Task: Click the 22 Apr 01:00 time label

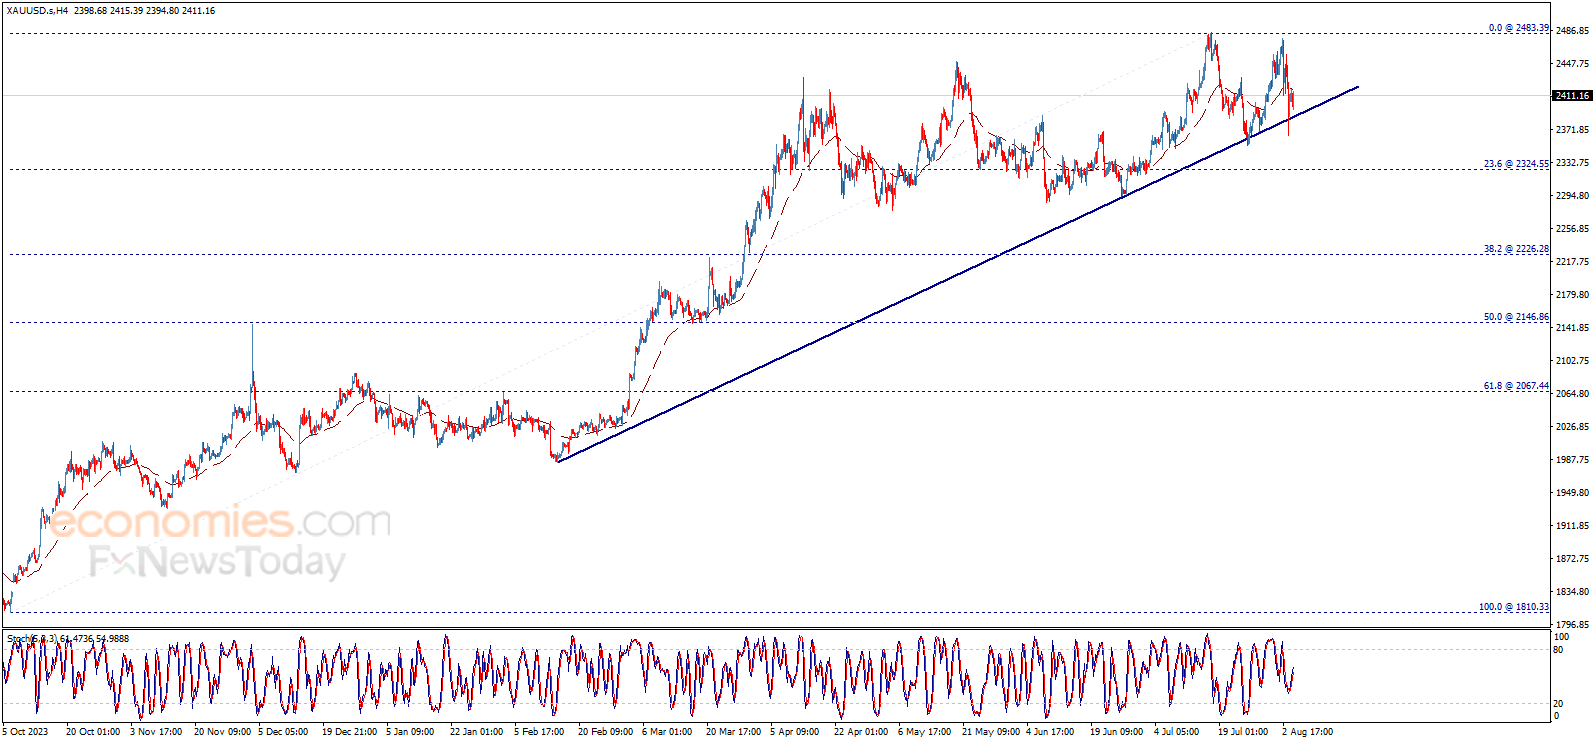Action: (x=861, y=732)
